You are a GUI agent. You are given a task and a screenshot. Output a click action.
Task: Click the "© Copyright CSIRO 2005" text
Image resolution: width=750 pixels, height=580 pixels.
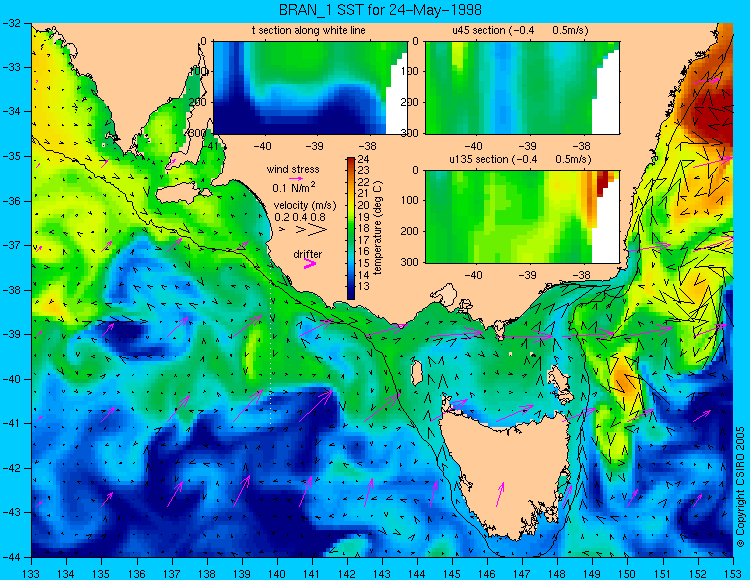[740, 487]
